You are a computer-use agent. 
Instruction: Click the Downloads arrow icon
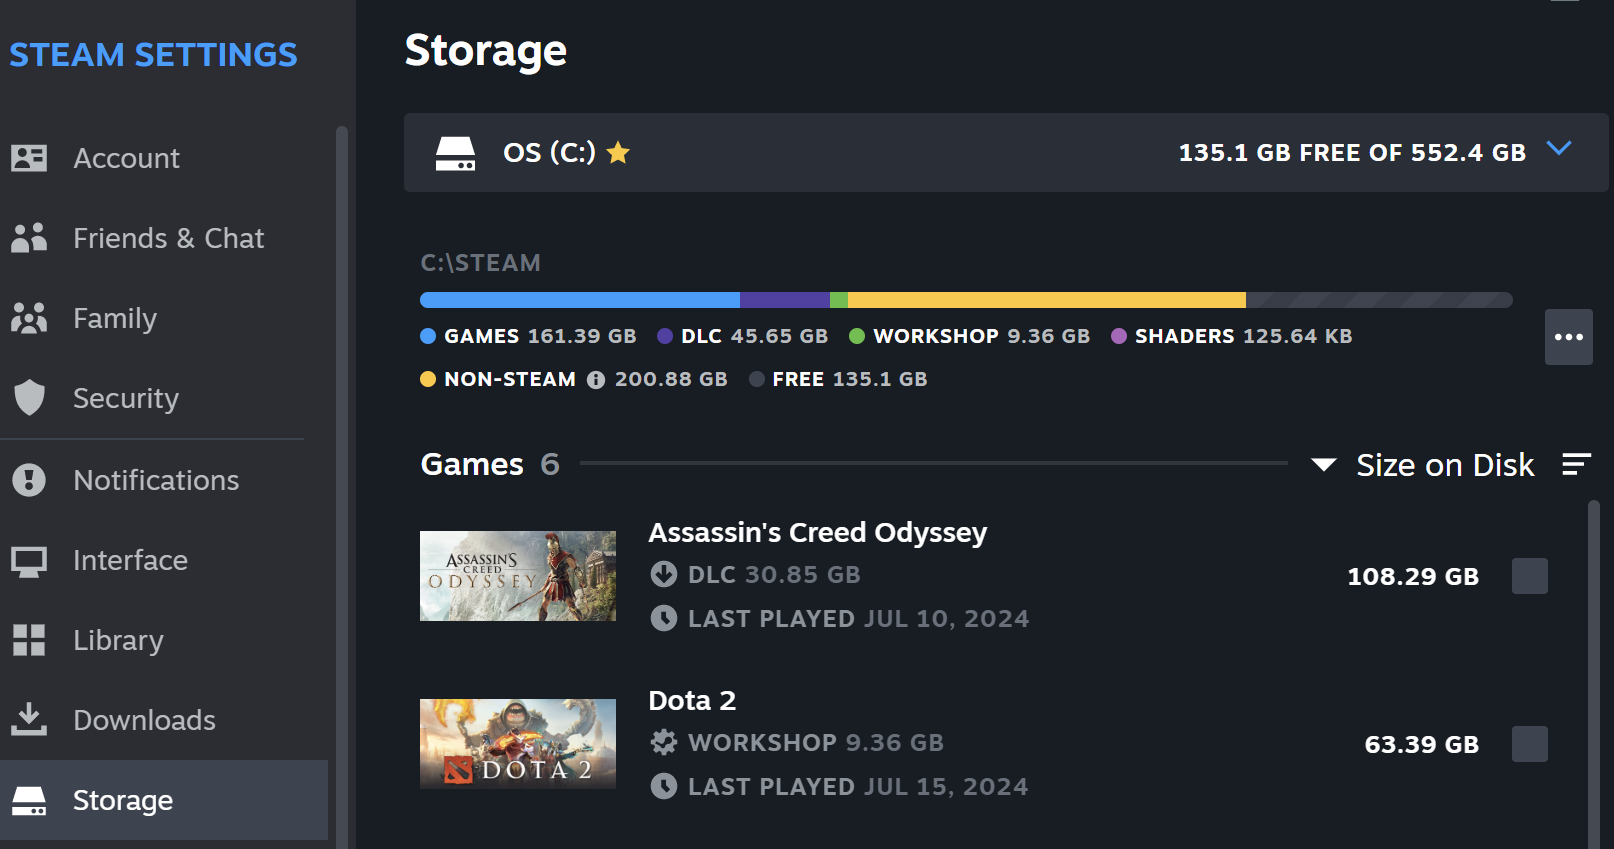[29, 719]
